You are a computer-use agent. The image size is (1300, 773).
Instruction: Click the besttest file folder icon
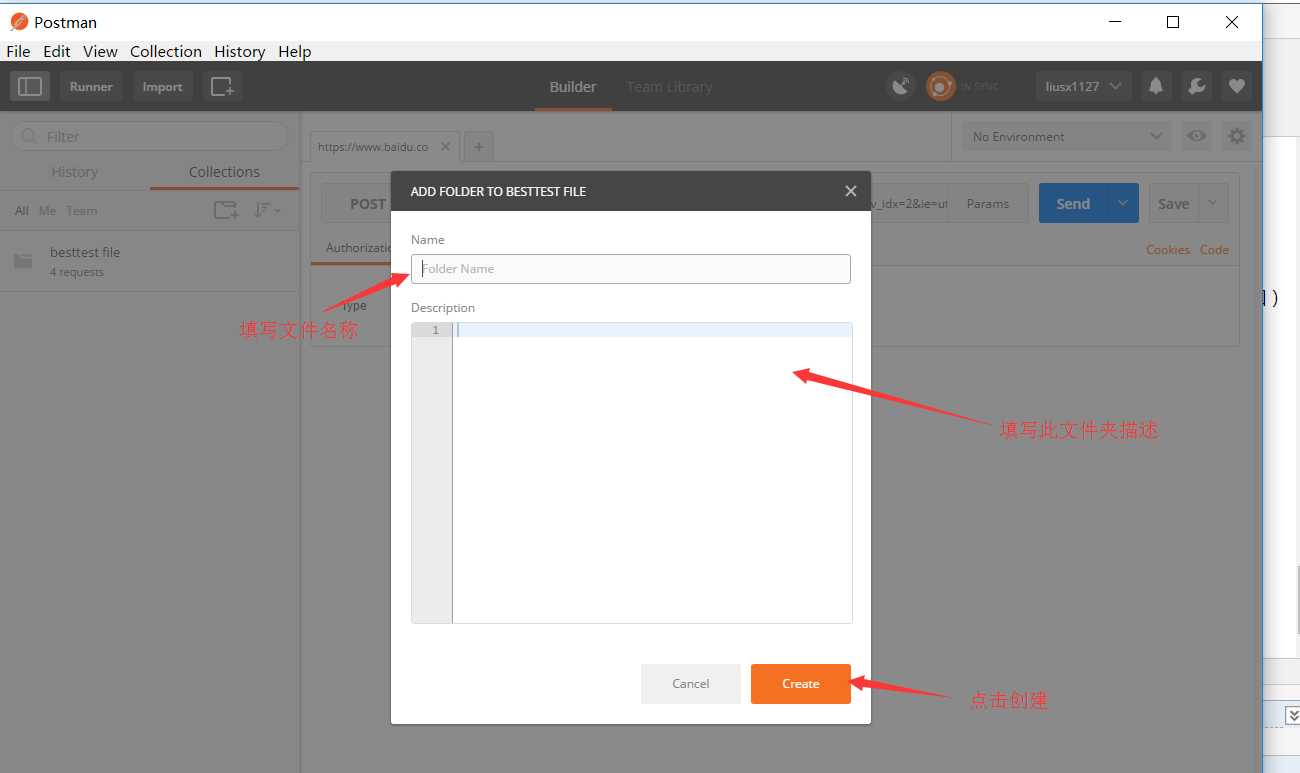click(23, 261)
